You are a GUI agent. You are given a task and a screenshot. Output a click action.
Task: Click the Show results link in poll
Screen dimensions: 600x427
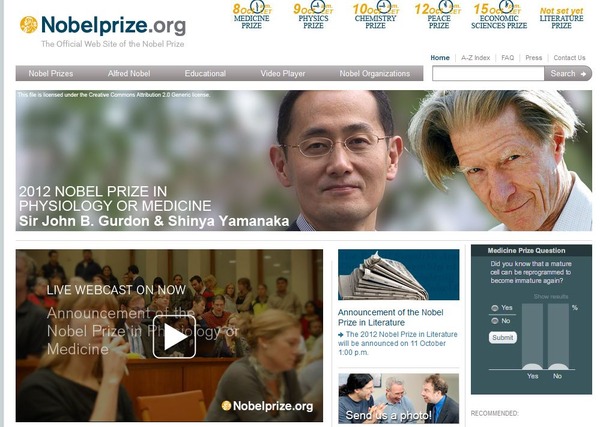coord(551,297)
